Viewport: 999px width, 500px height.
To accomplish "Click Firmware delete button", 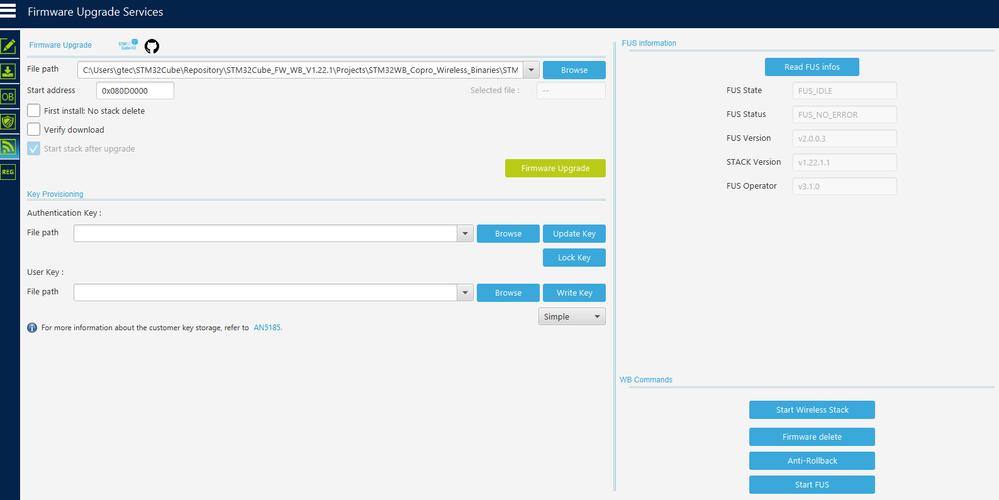I will point(812,437).
